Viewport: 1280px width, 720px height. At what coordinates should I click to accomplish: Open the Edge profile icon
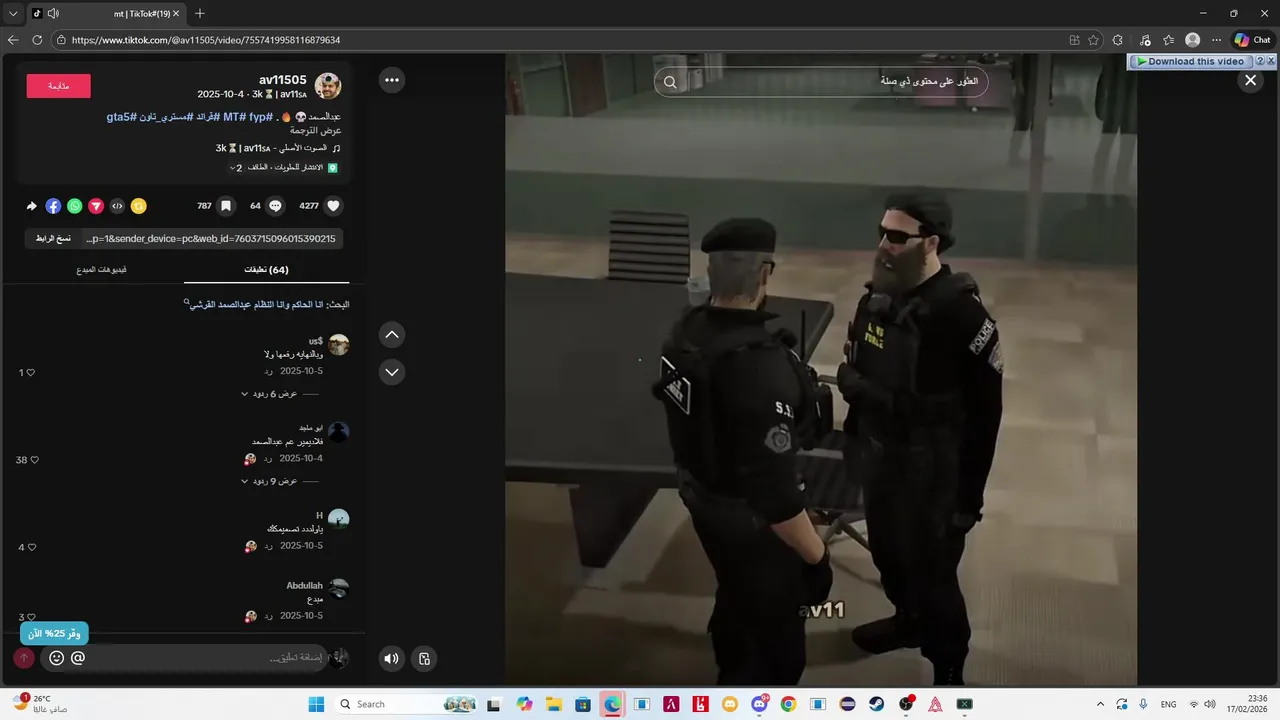pos(1192,40)
